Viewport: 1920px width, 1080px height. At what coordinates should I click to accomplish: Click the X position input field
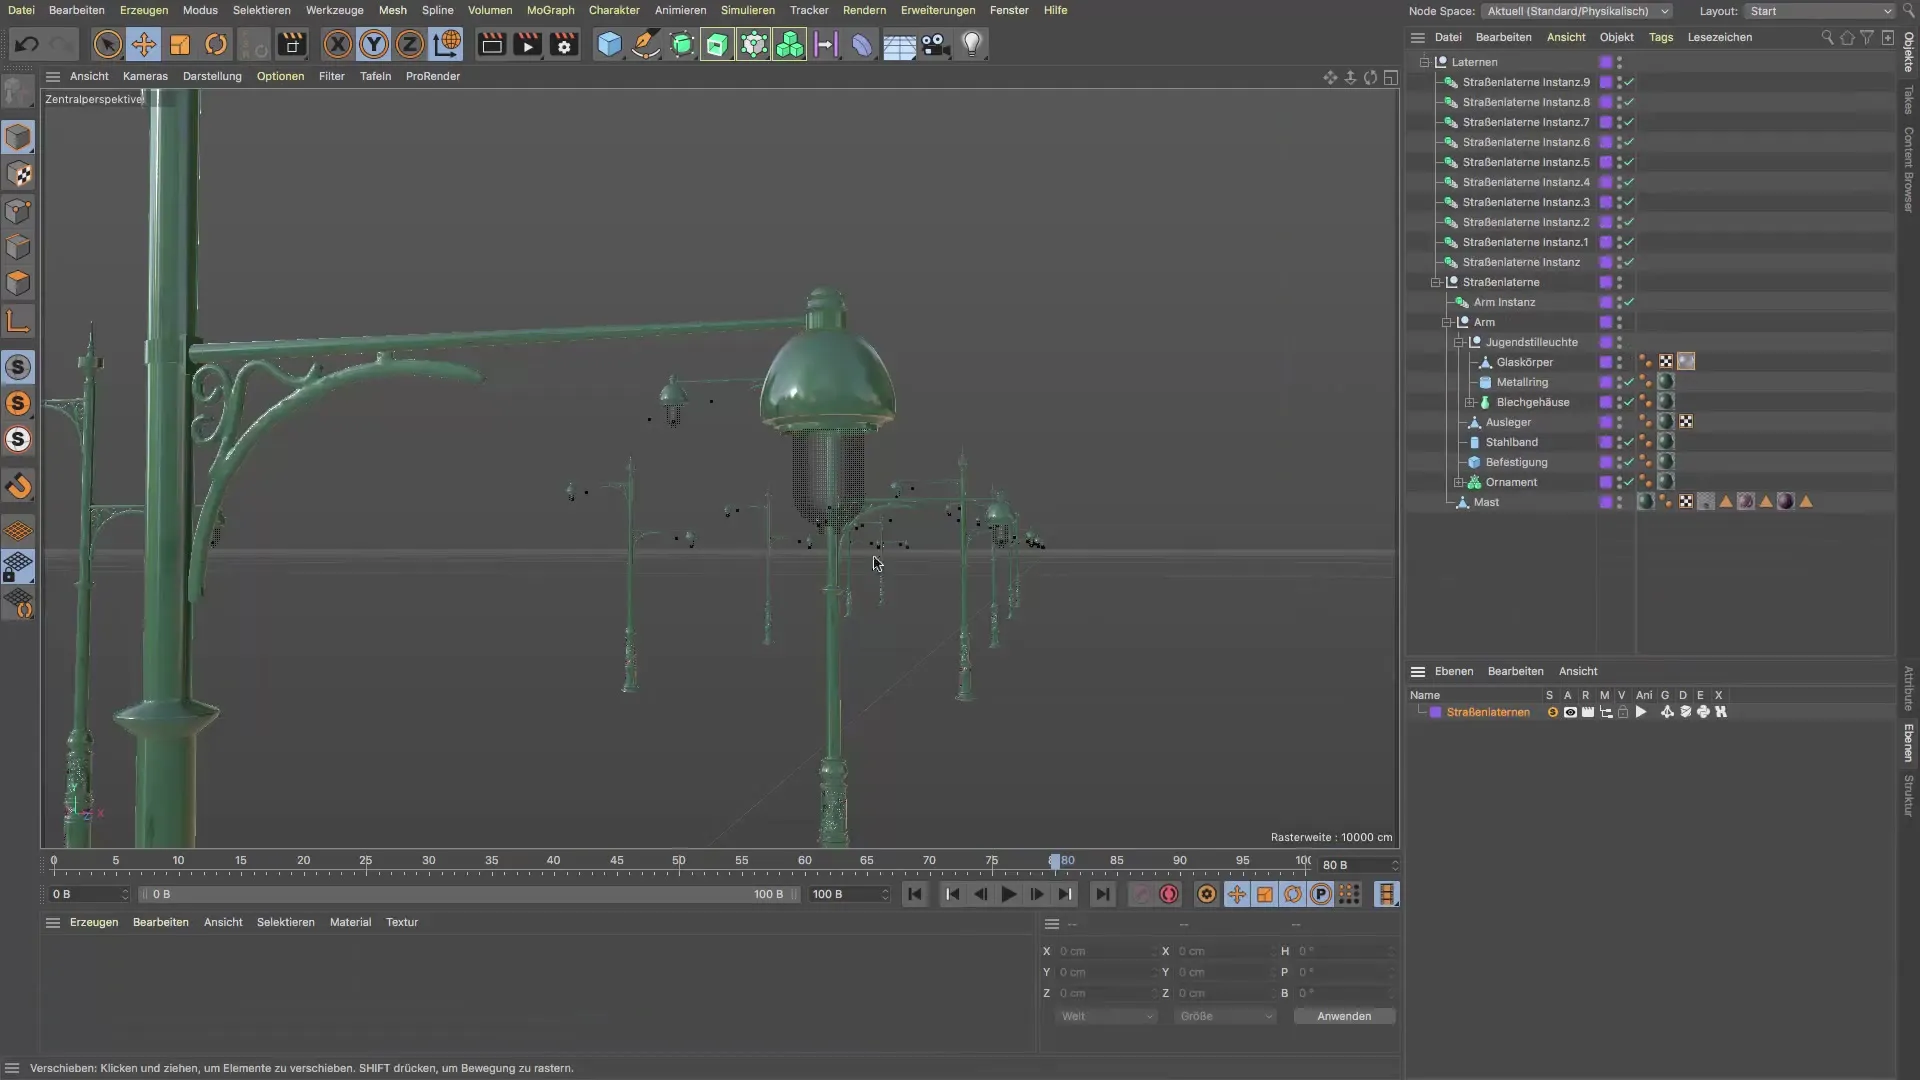click(1106, 951)
